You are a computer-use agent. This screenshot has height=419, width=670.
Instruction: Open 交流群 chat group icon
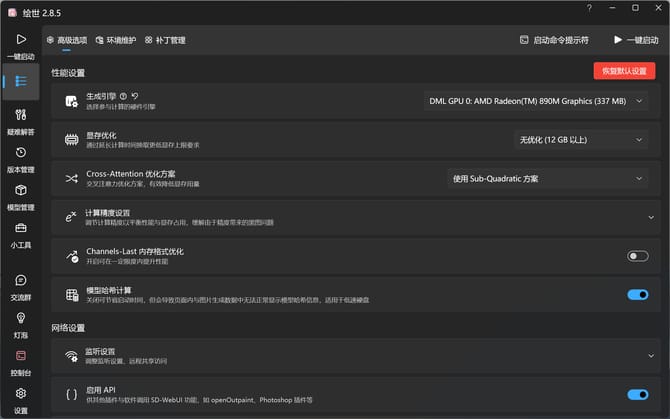[21, 281]
